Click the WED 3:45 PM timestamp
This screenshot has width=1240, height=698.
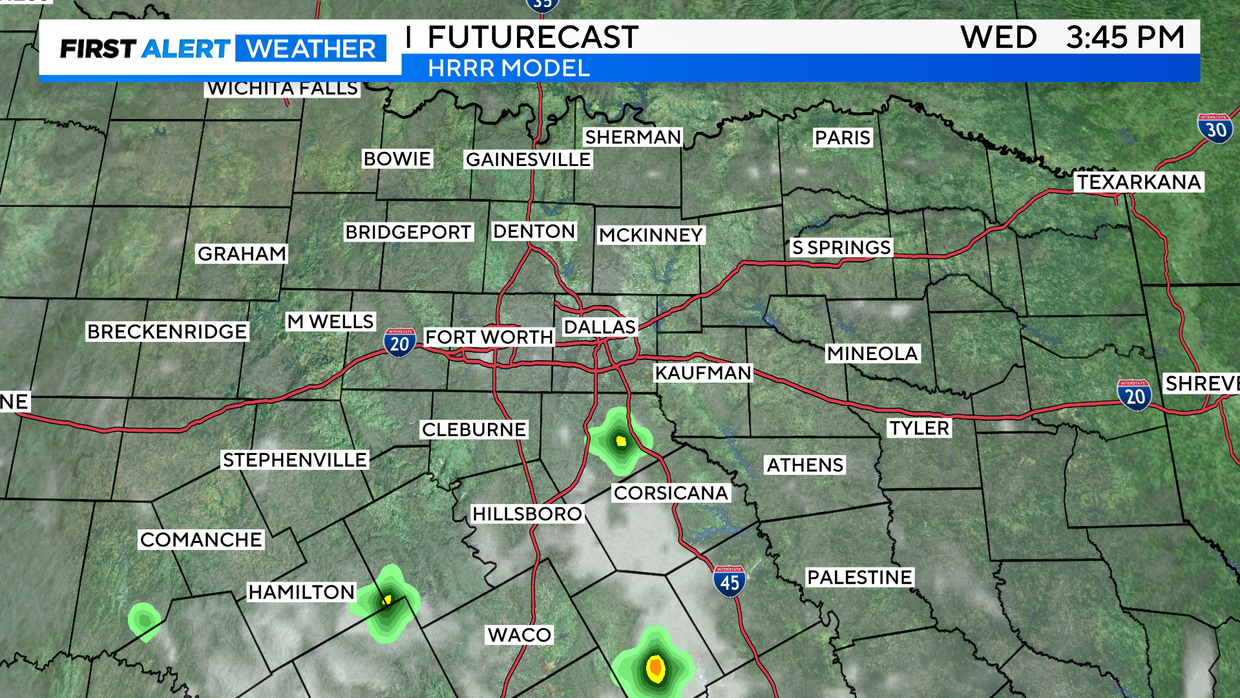tap(1072, 37)
